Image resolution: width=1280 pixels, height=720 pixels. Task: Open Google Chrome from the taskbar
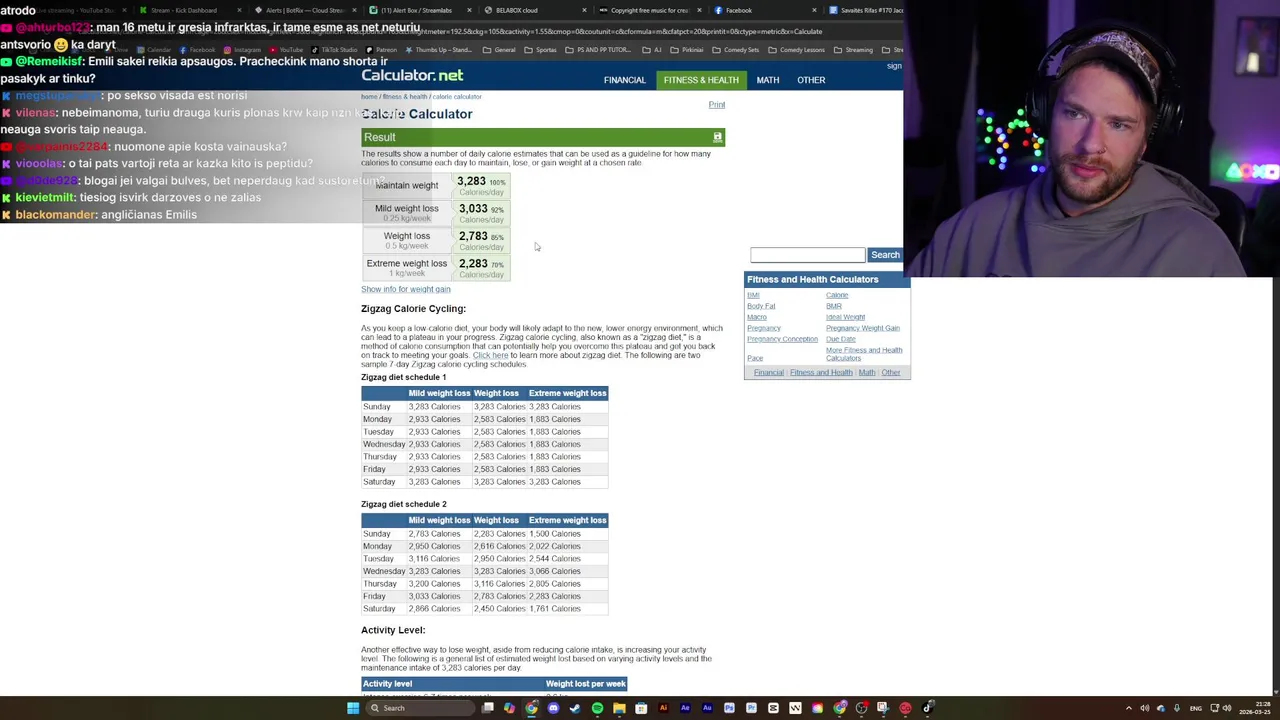tap(531, 708)
